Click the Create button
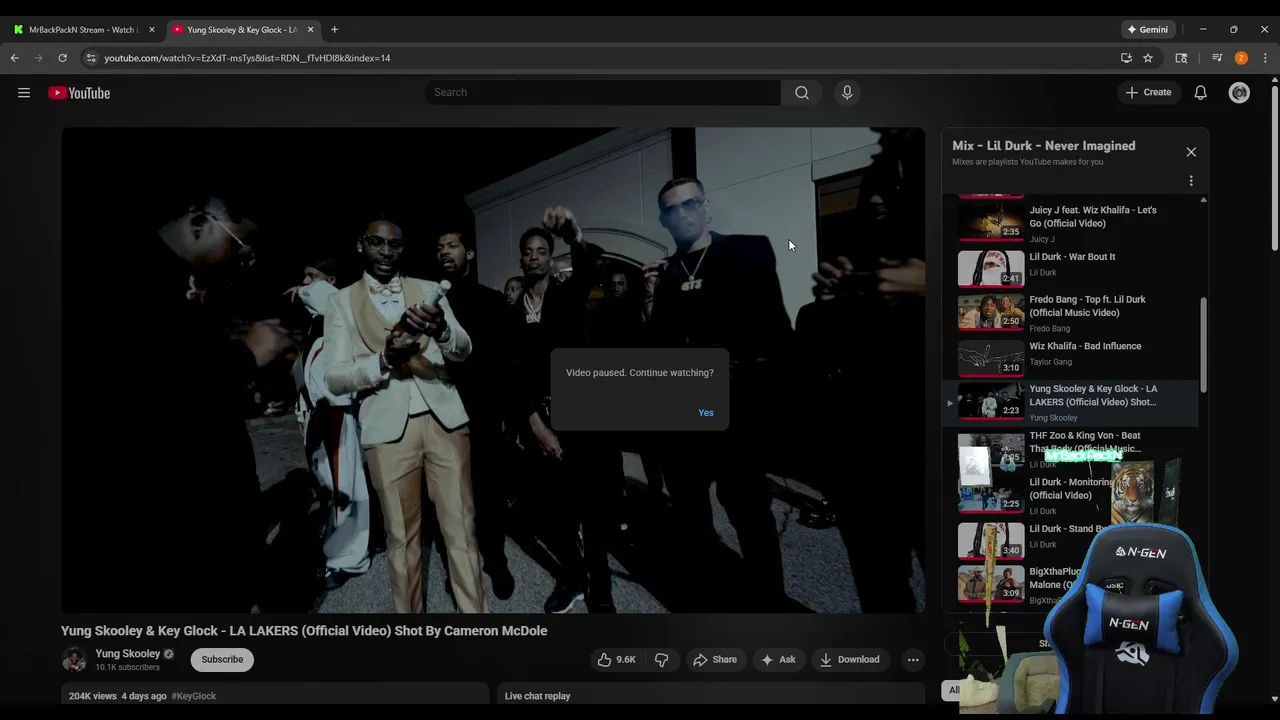Viewport: 1280px width, 720px height. (x=1148, y=93)
